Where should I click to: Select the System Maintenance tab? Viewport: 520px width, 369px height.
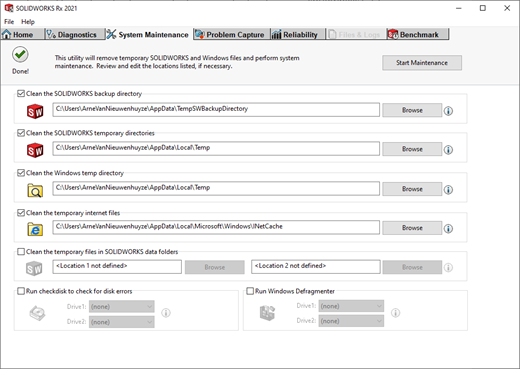pyautogui.click(x=149, y=34)
